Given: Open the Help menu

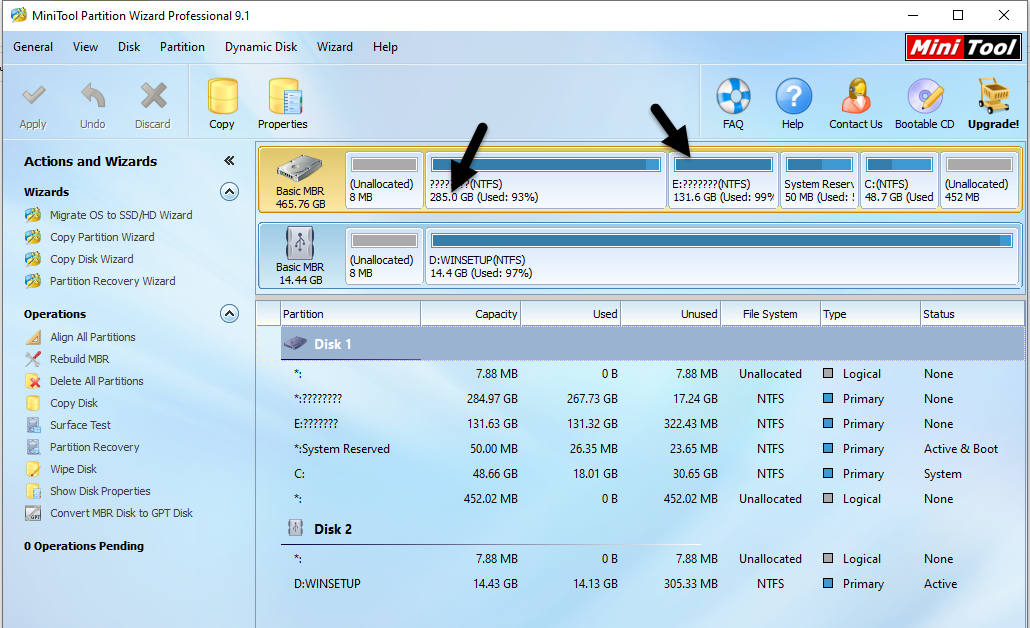Looking at the screenshot, I should pos(385,47).
